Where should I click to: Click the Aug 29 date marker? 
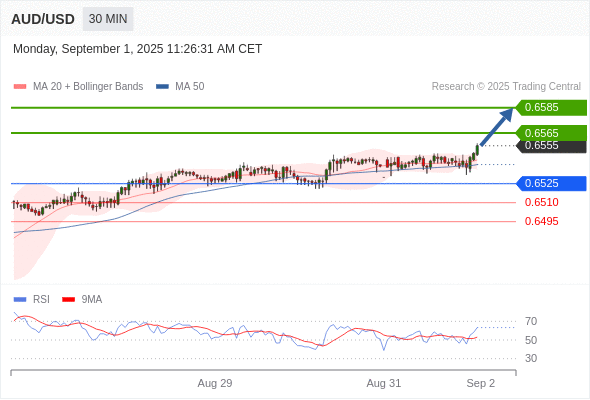pos(215,383)
